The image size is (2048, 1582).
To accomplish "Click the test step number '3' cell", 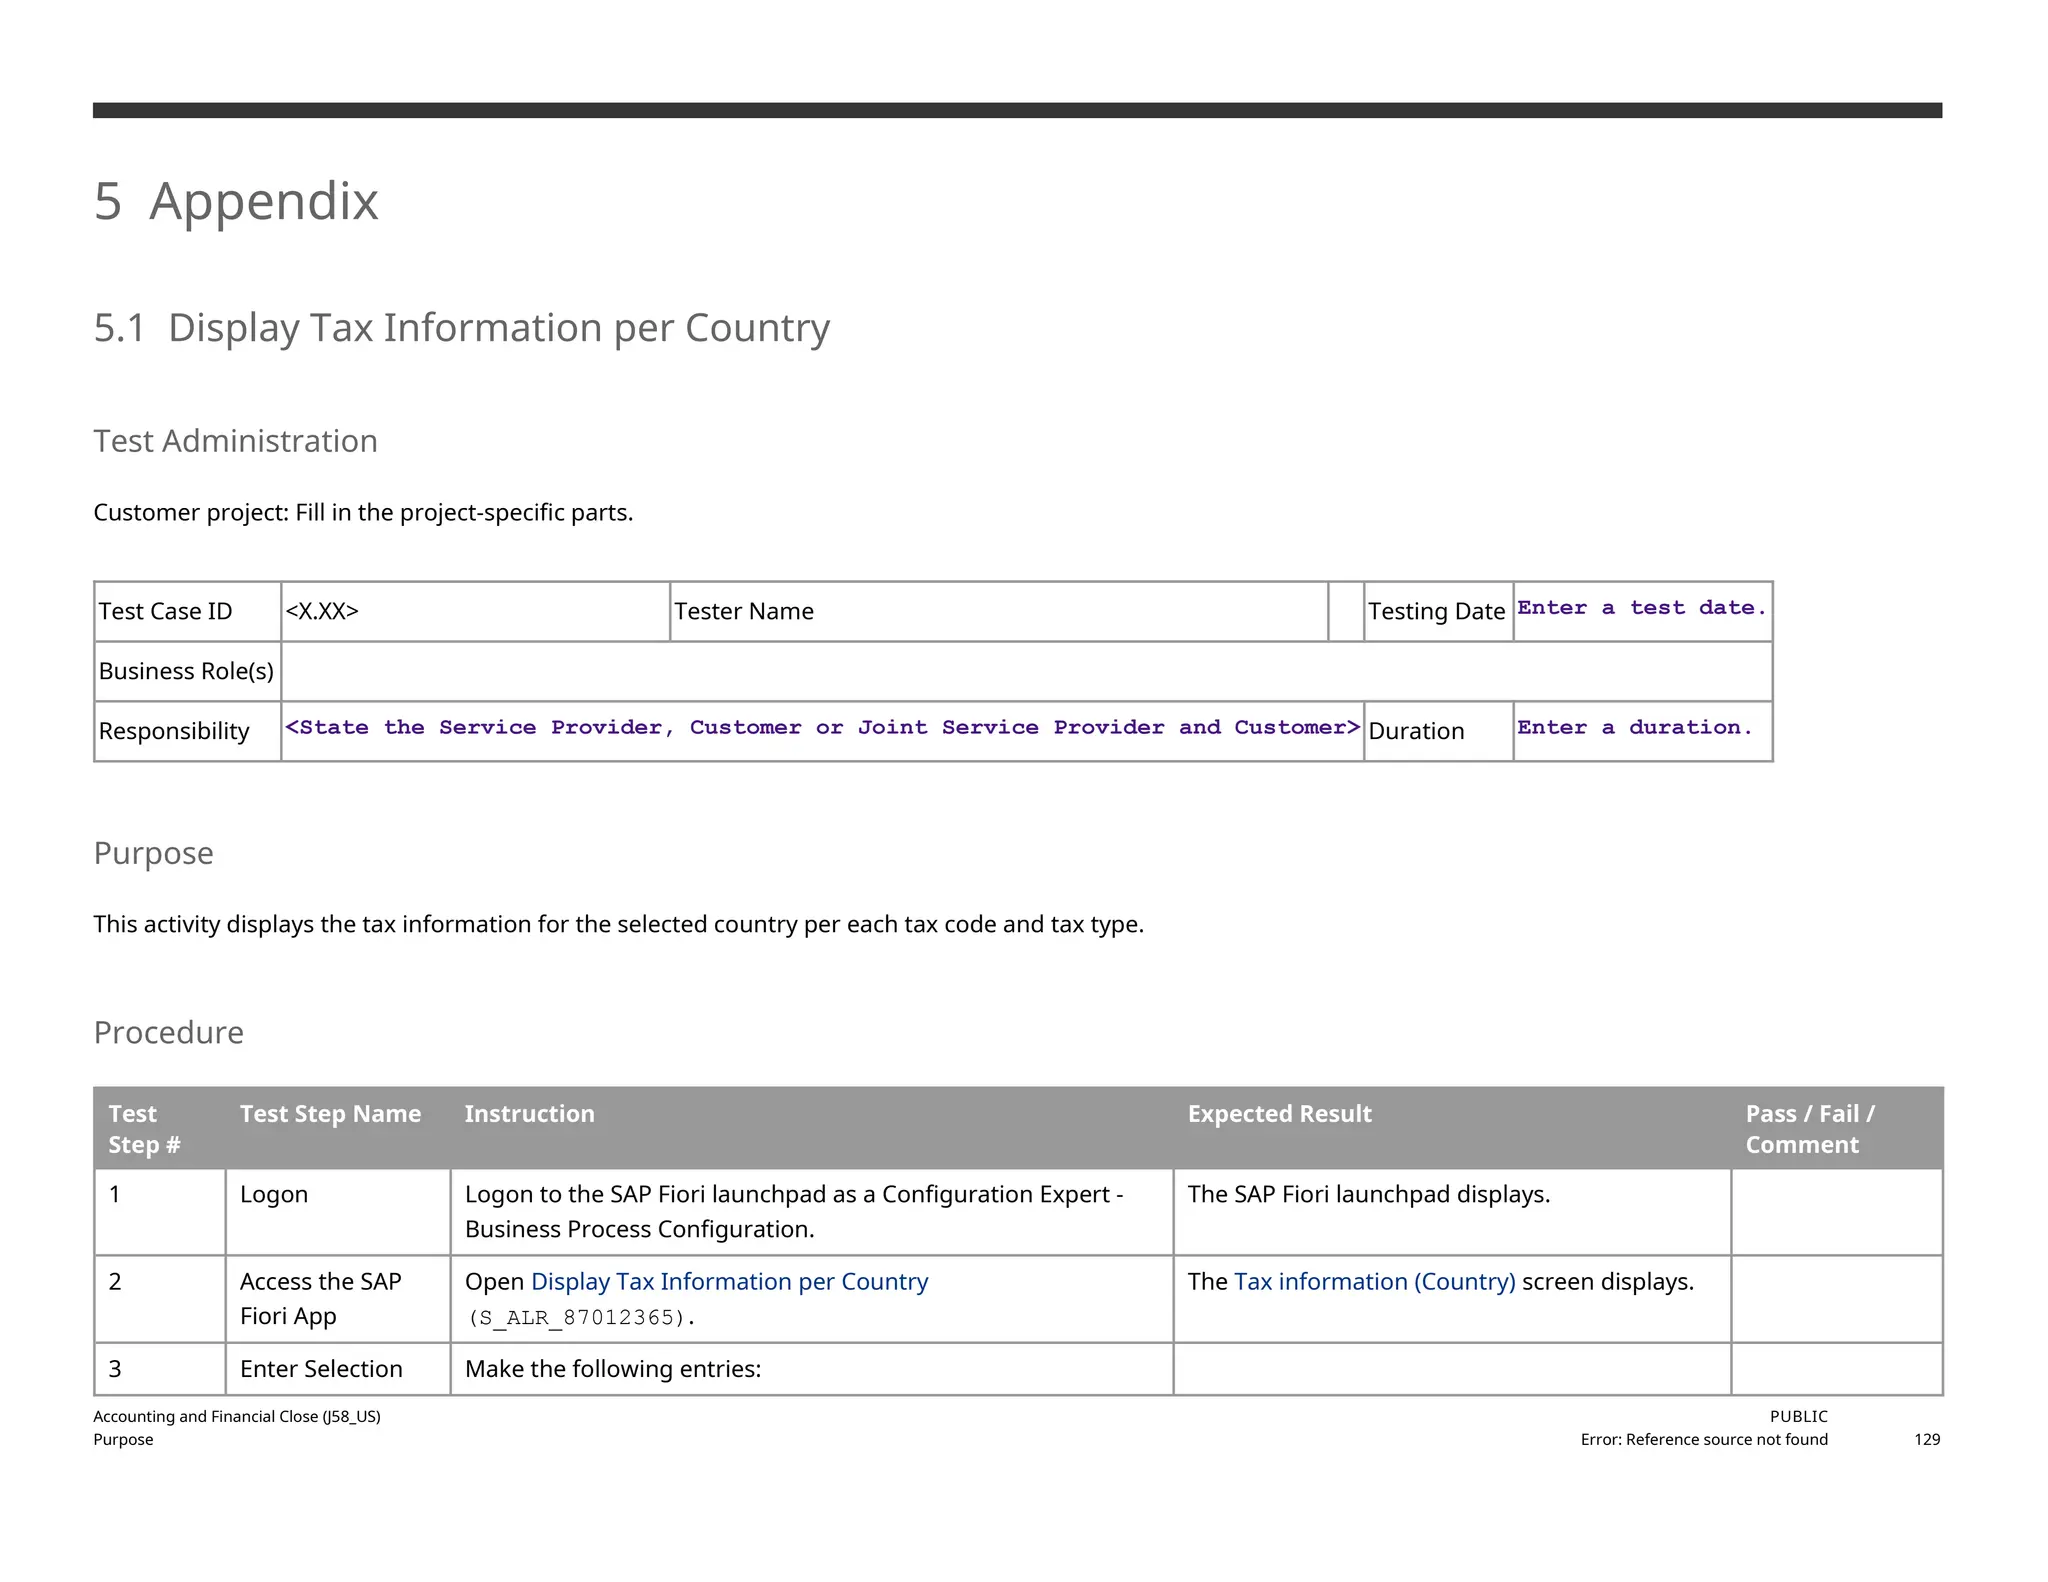I will pyautogui.click(x=160, y=1369).
